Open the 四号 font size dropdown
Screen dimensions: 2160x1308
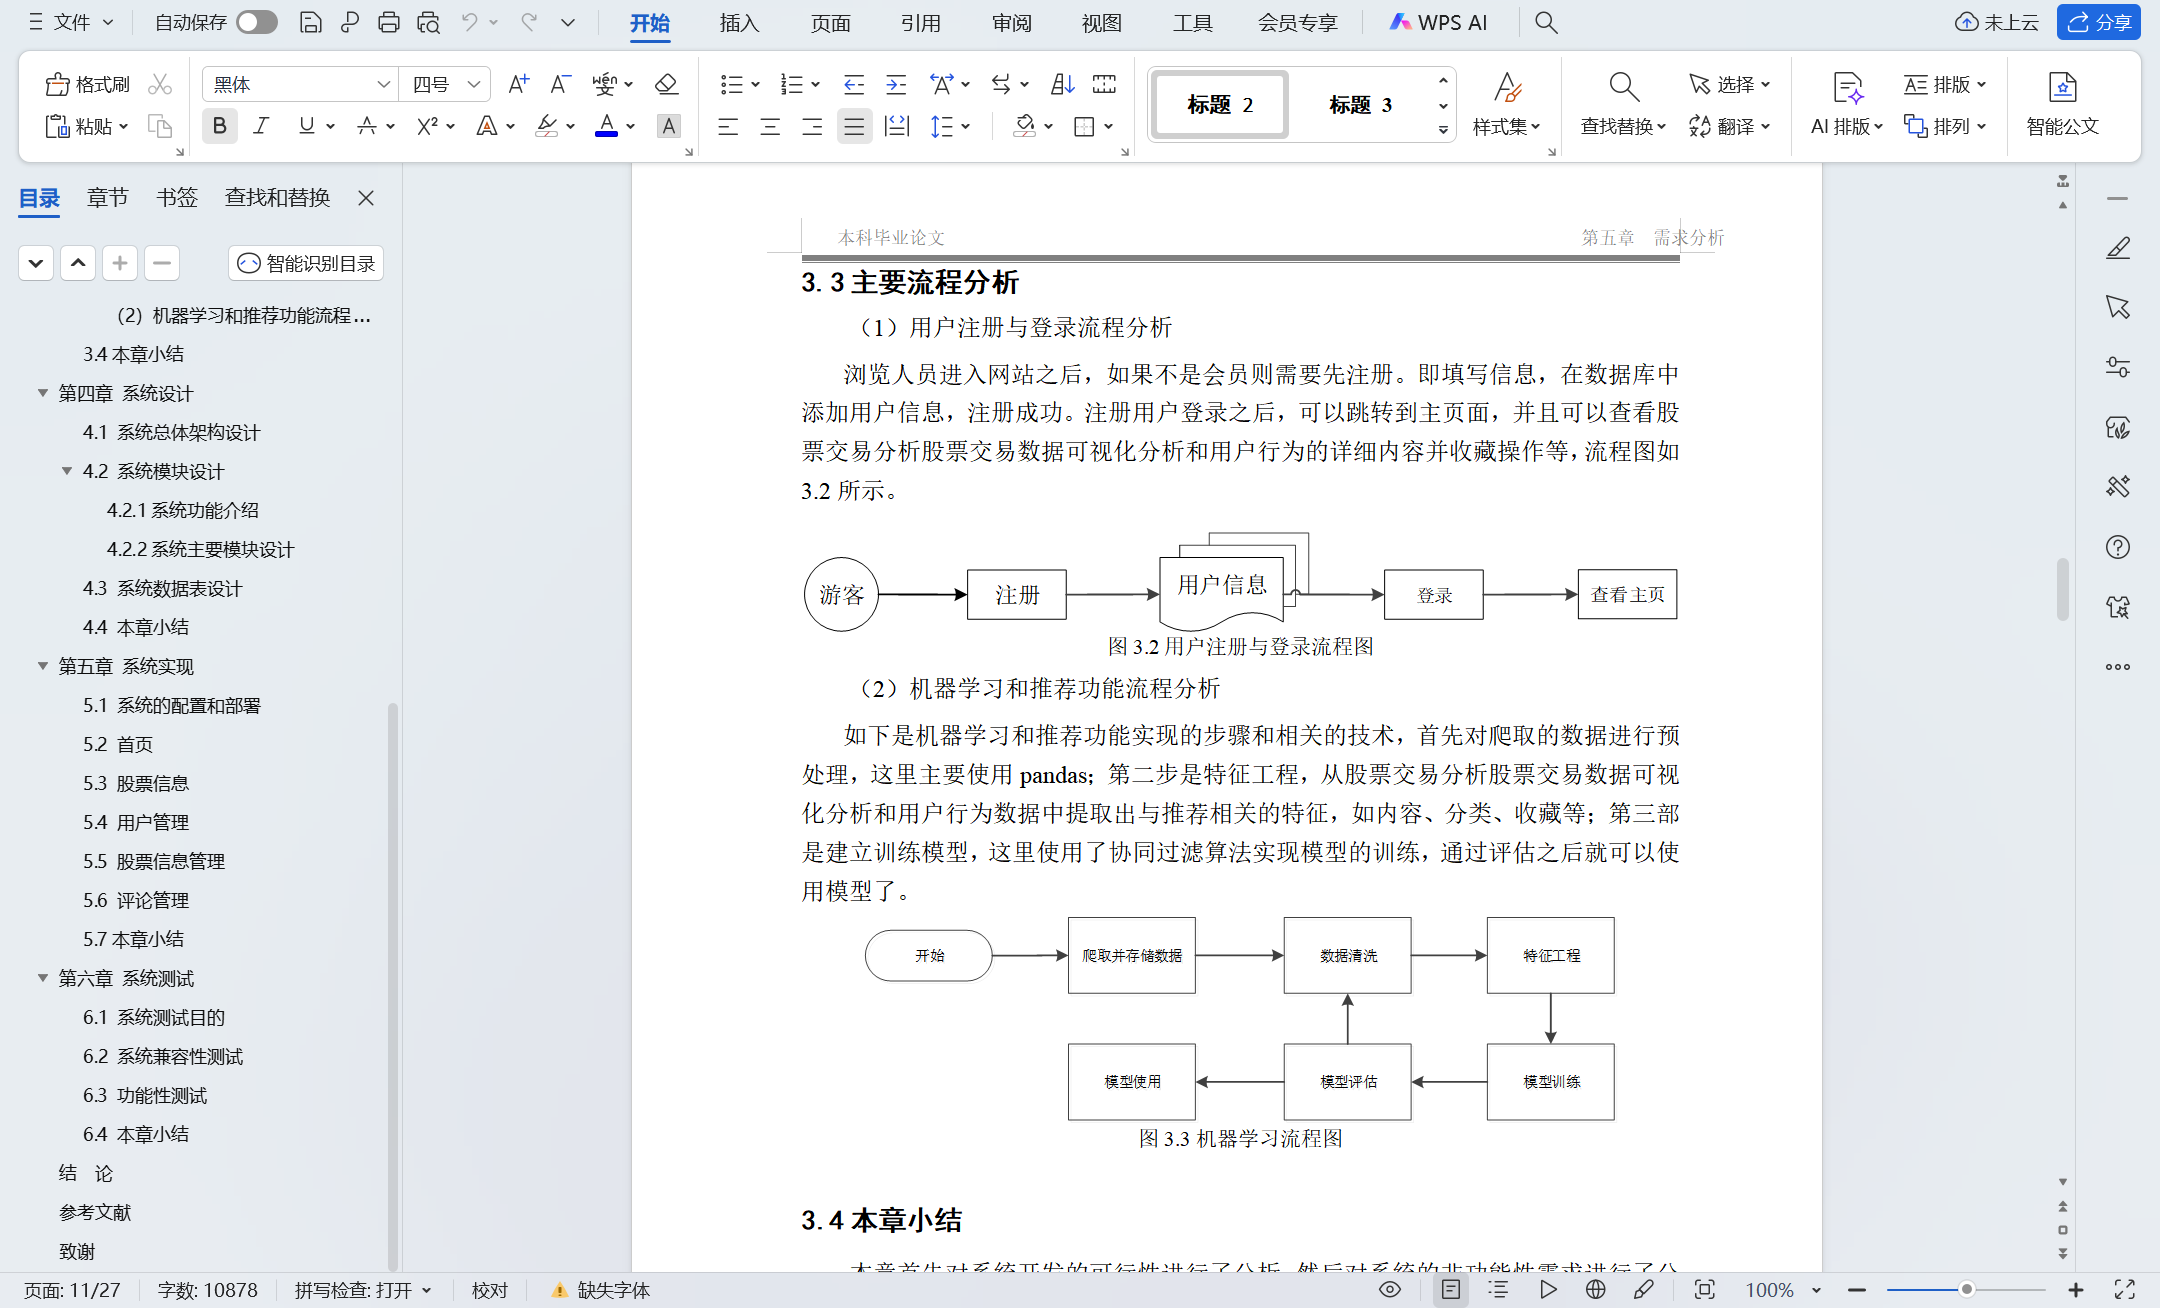click(474, 85)
